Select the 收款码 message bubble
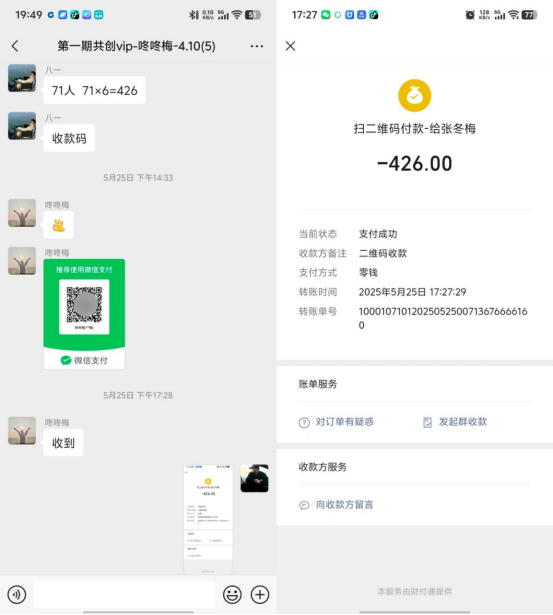This screenshot has height=615, width=553. coord(69,138)
